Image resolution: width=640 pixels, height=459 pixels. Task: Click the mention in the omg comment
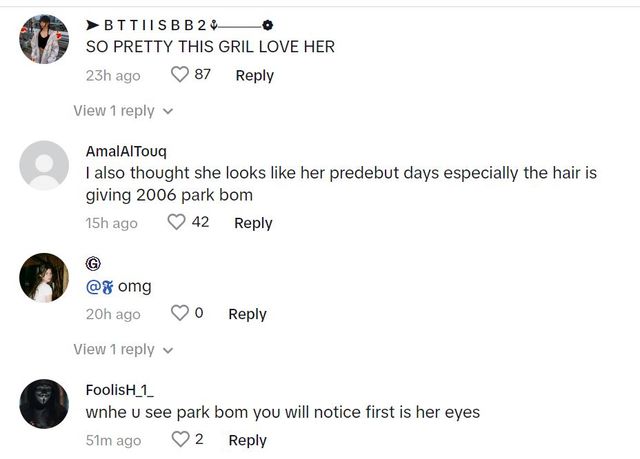coord(99,287)
